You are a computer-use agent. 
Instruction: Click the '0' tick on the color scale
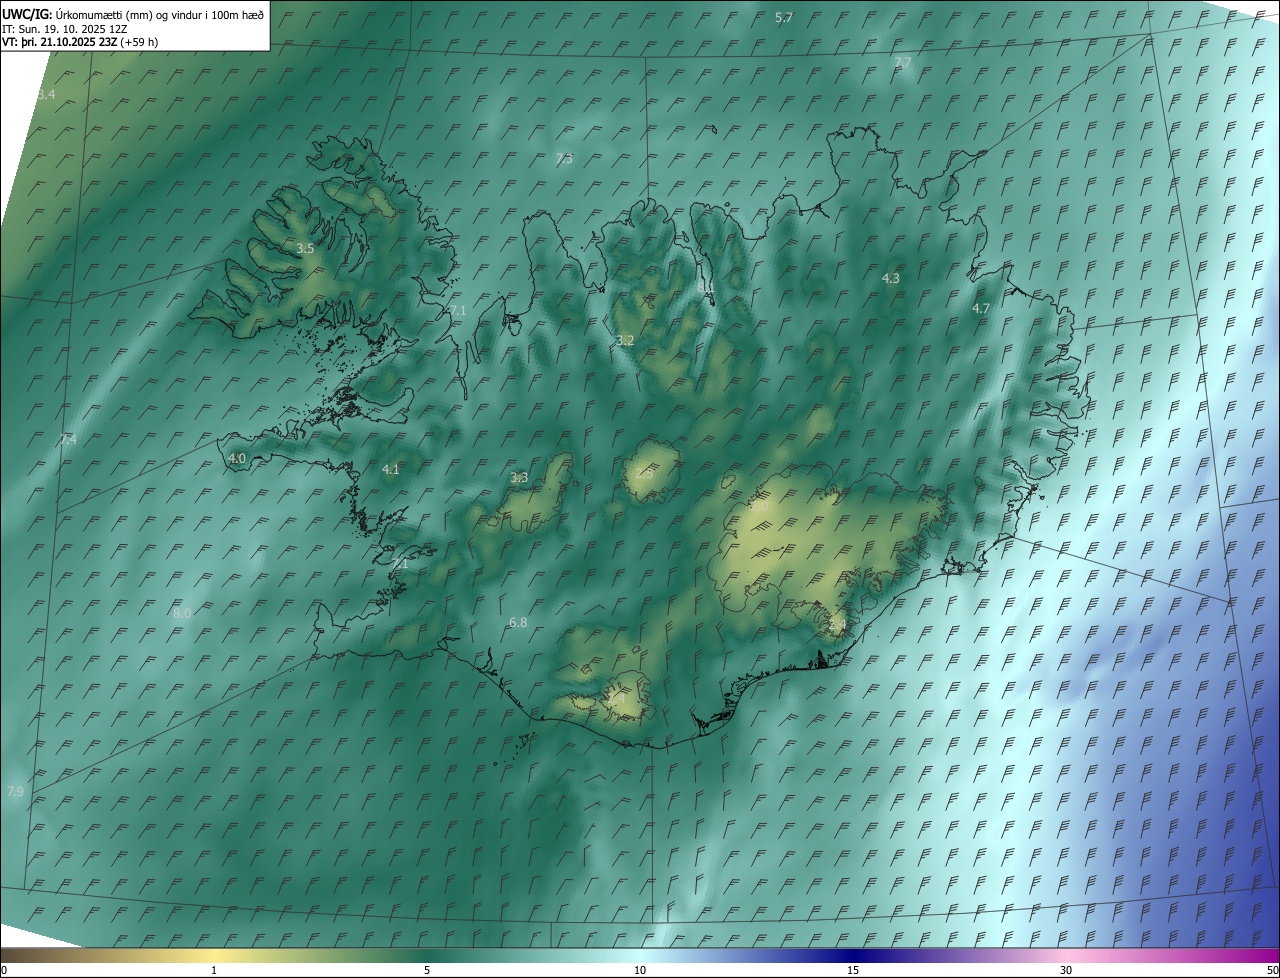click(4, 971)
